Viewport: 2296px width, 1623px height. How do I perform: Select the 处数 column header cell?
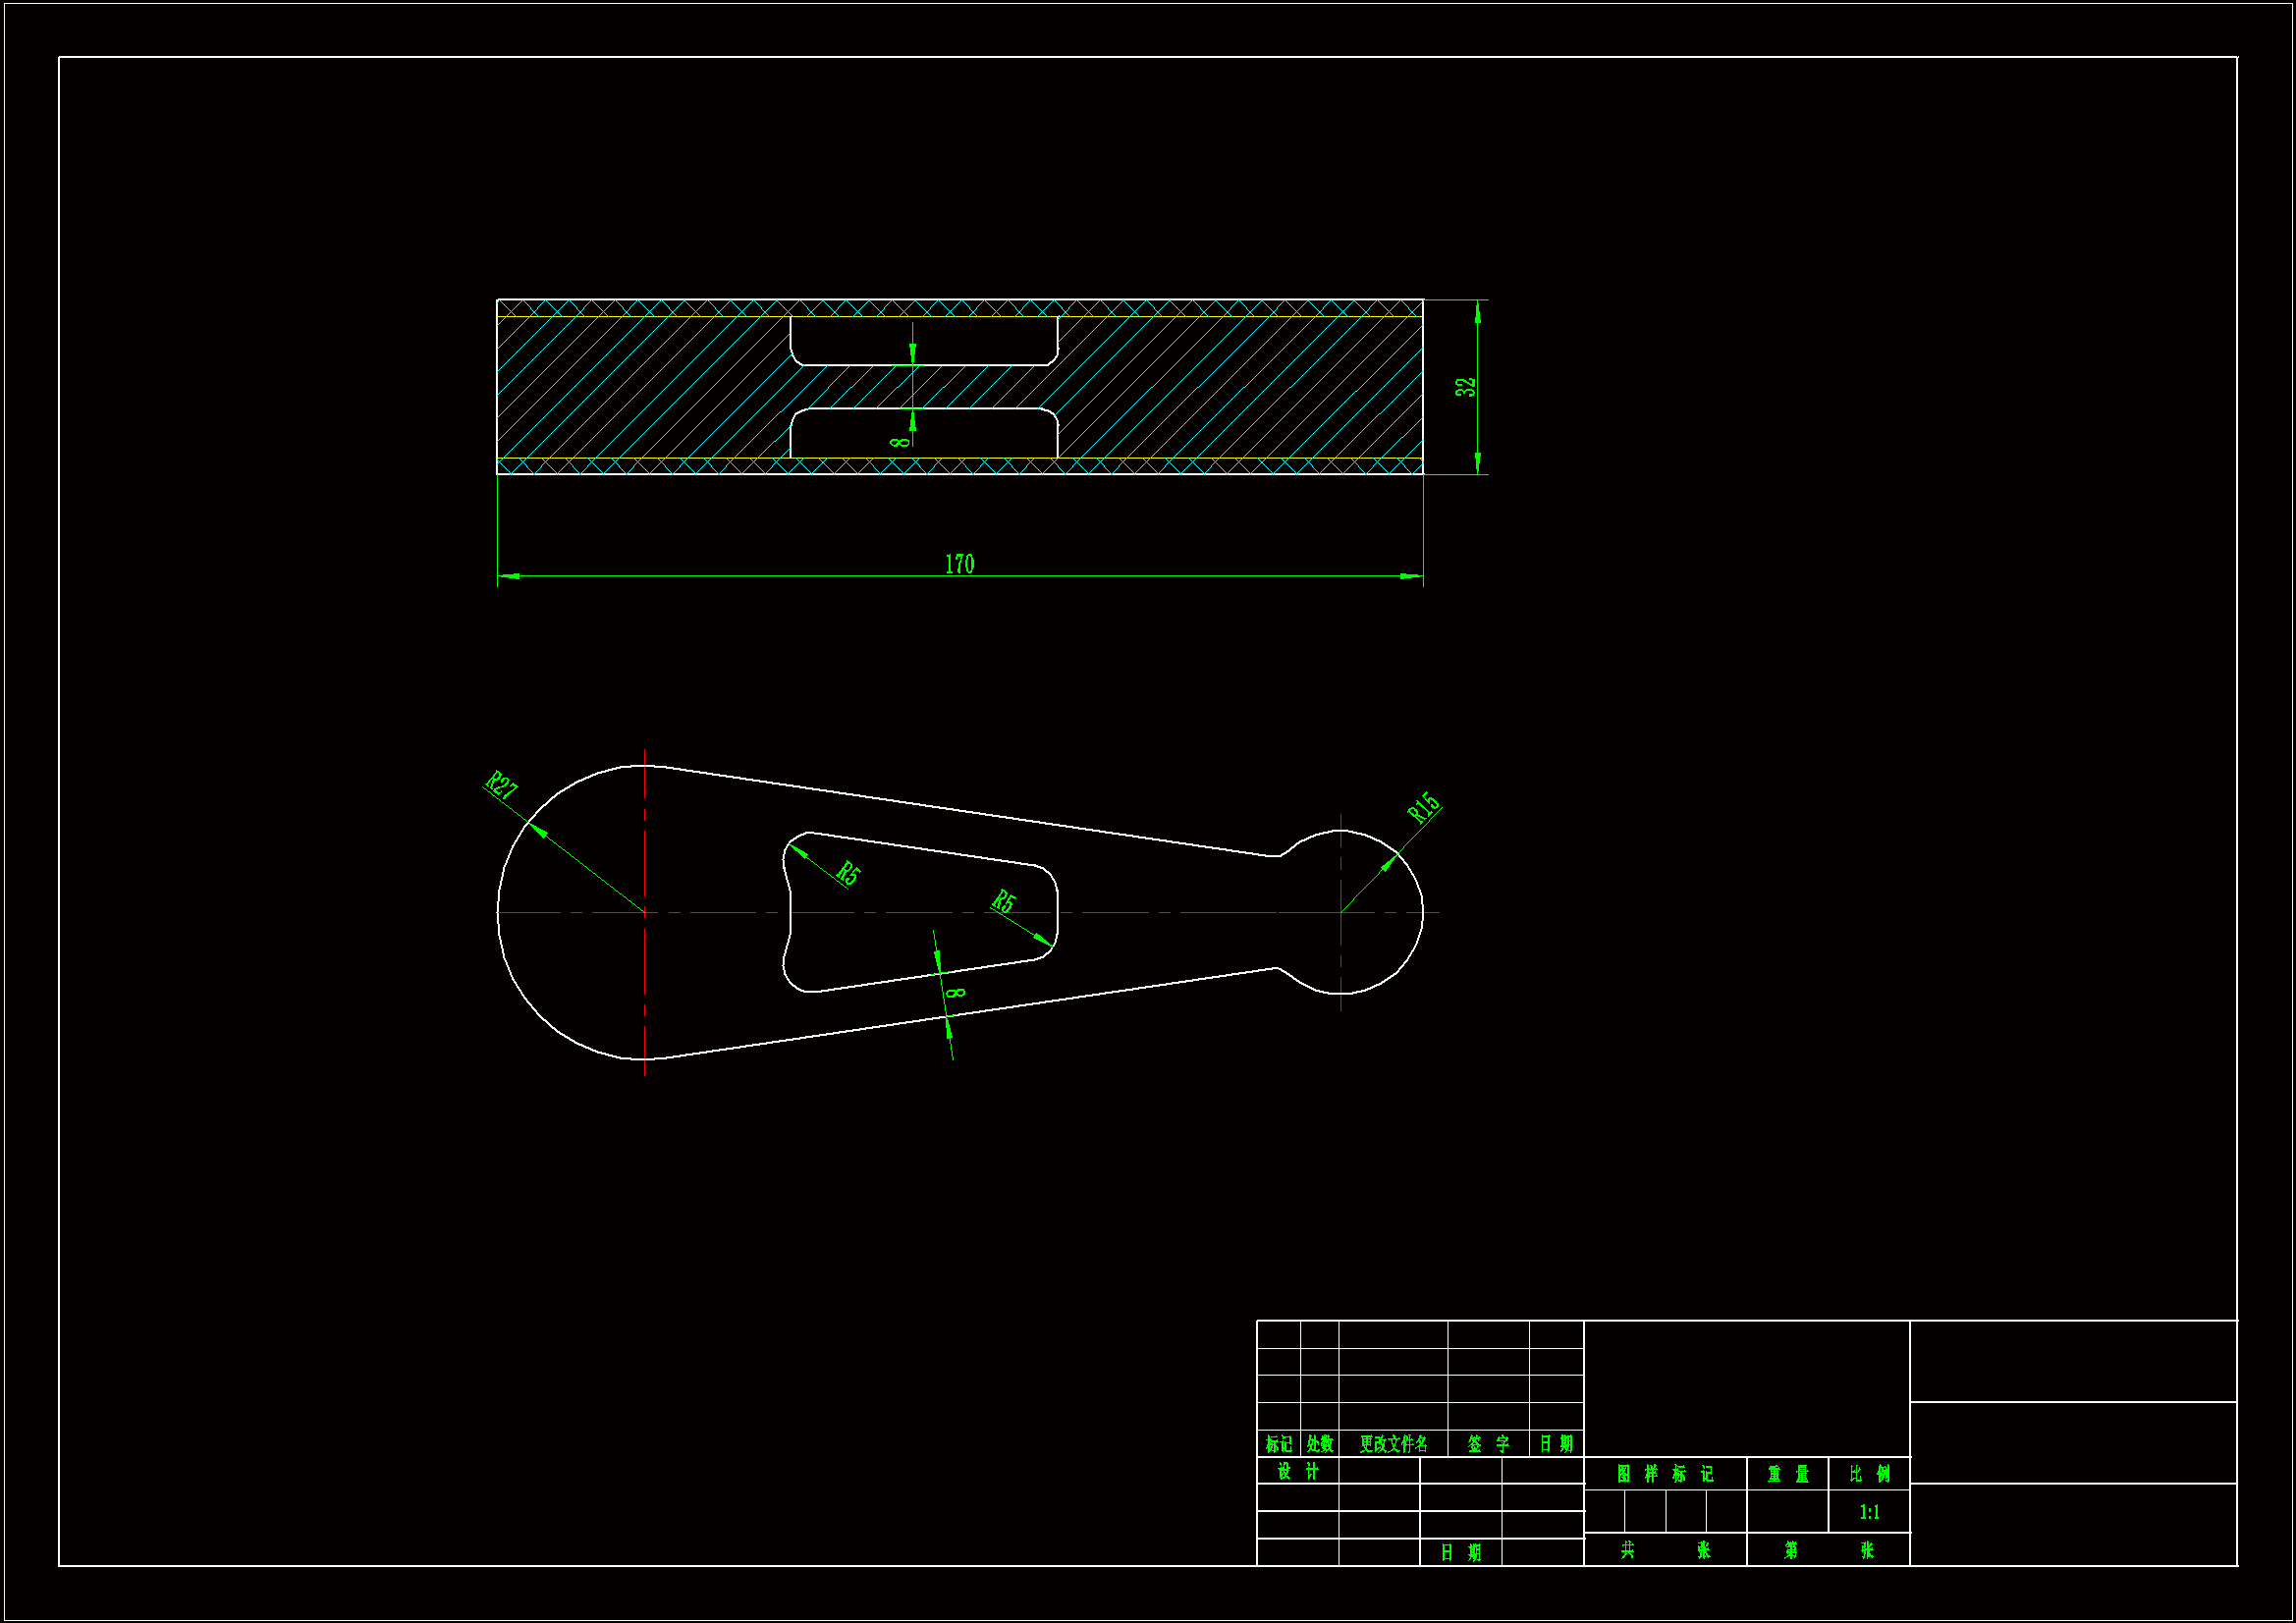1319,1444
